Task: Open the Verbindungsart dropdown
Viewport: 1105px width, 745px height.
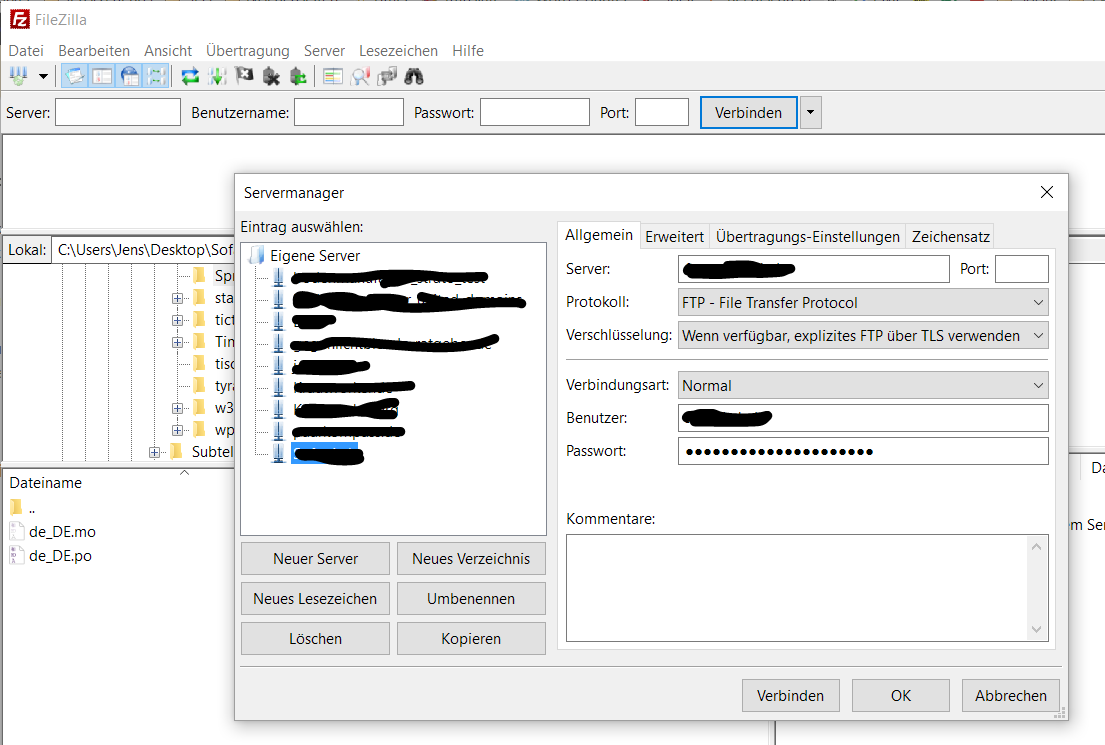Action: tap(863, 386)
